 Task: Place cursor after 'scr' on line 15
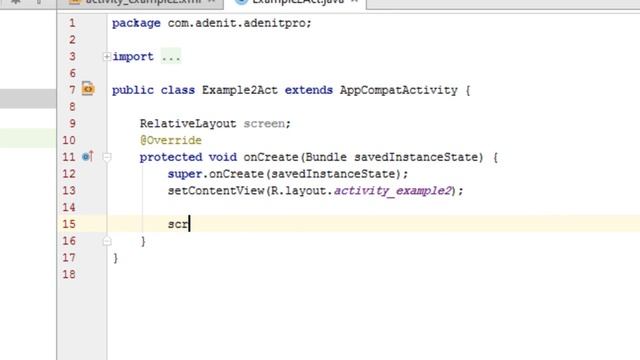[x=189, y=224]
